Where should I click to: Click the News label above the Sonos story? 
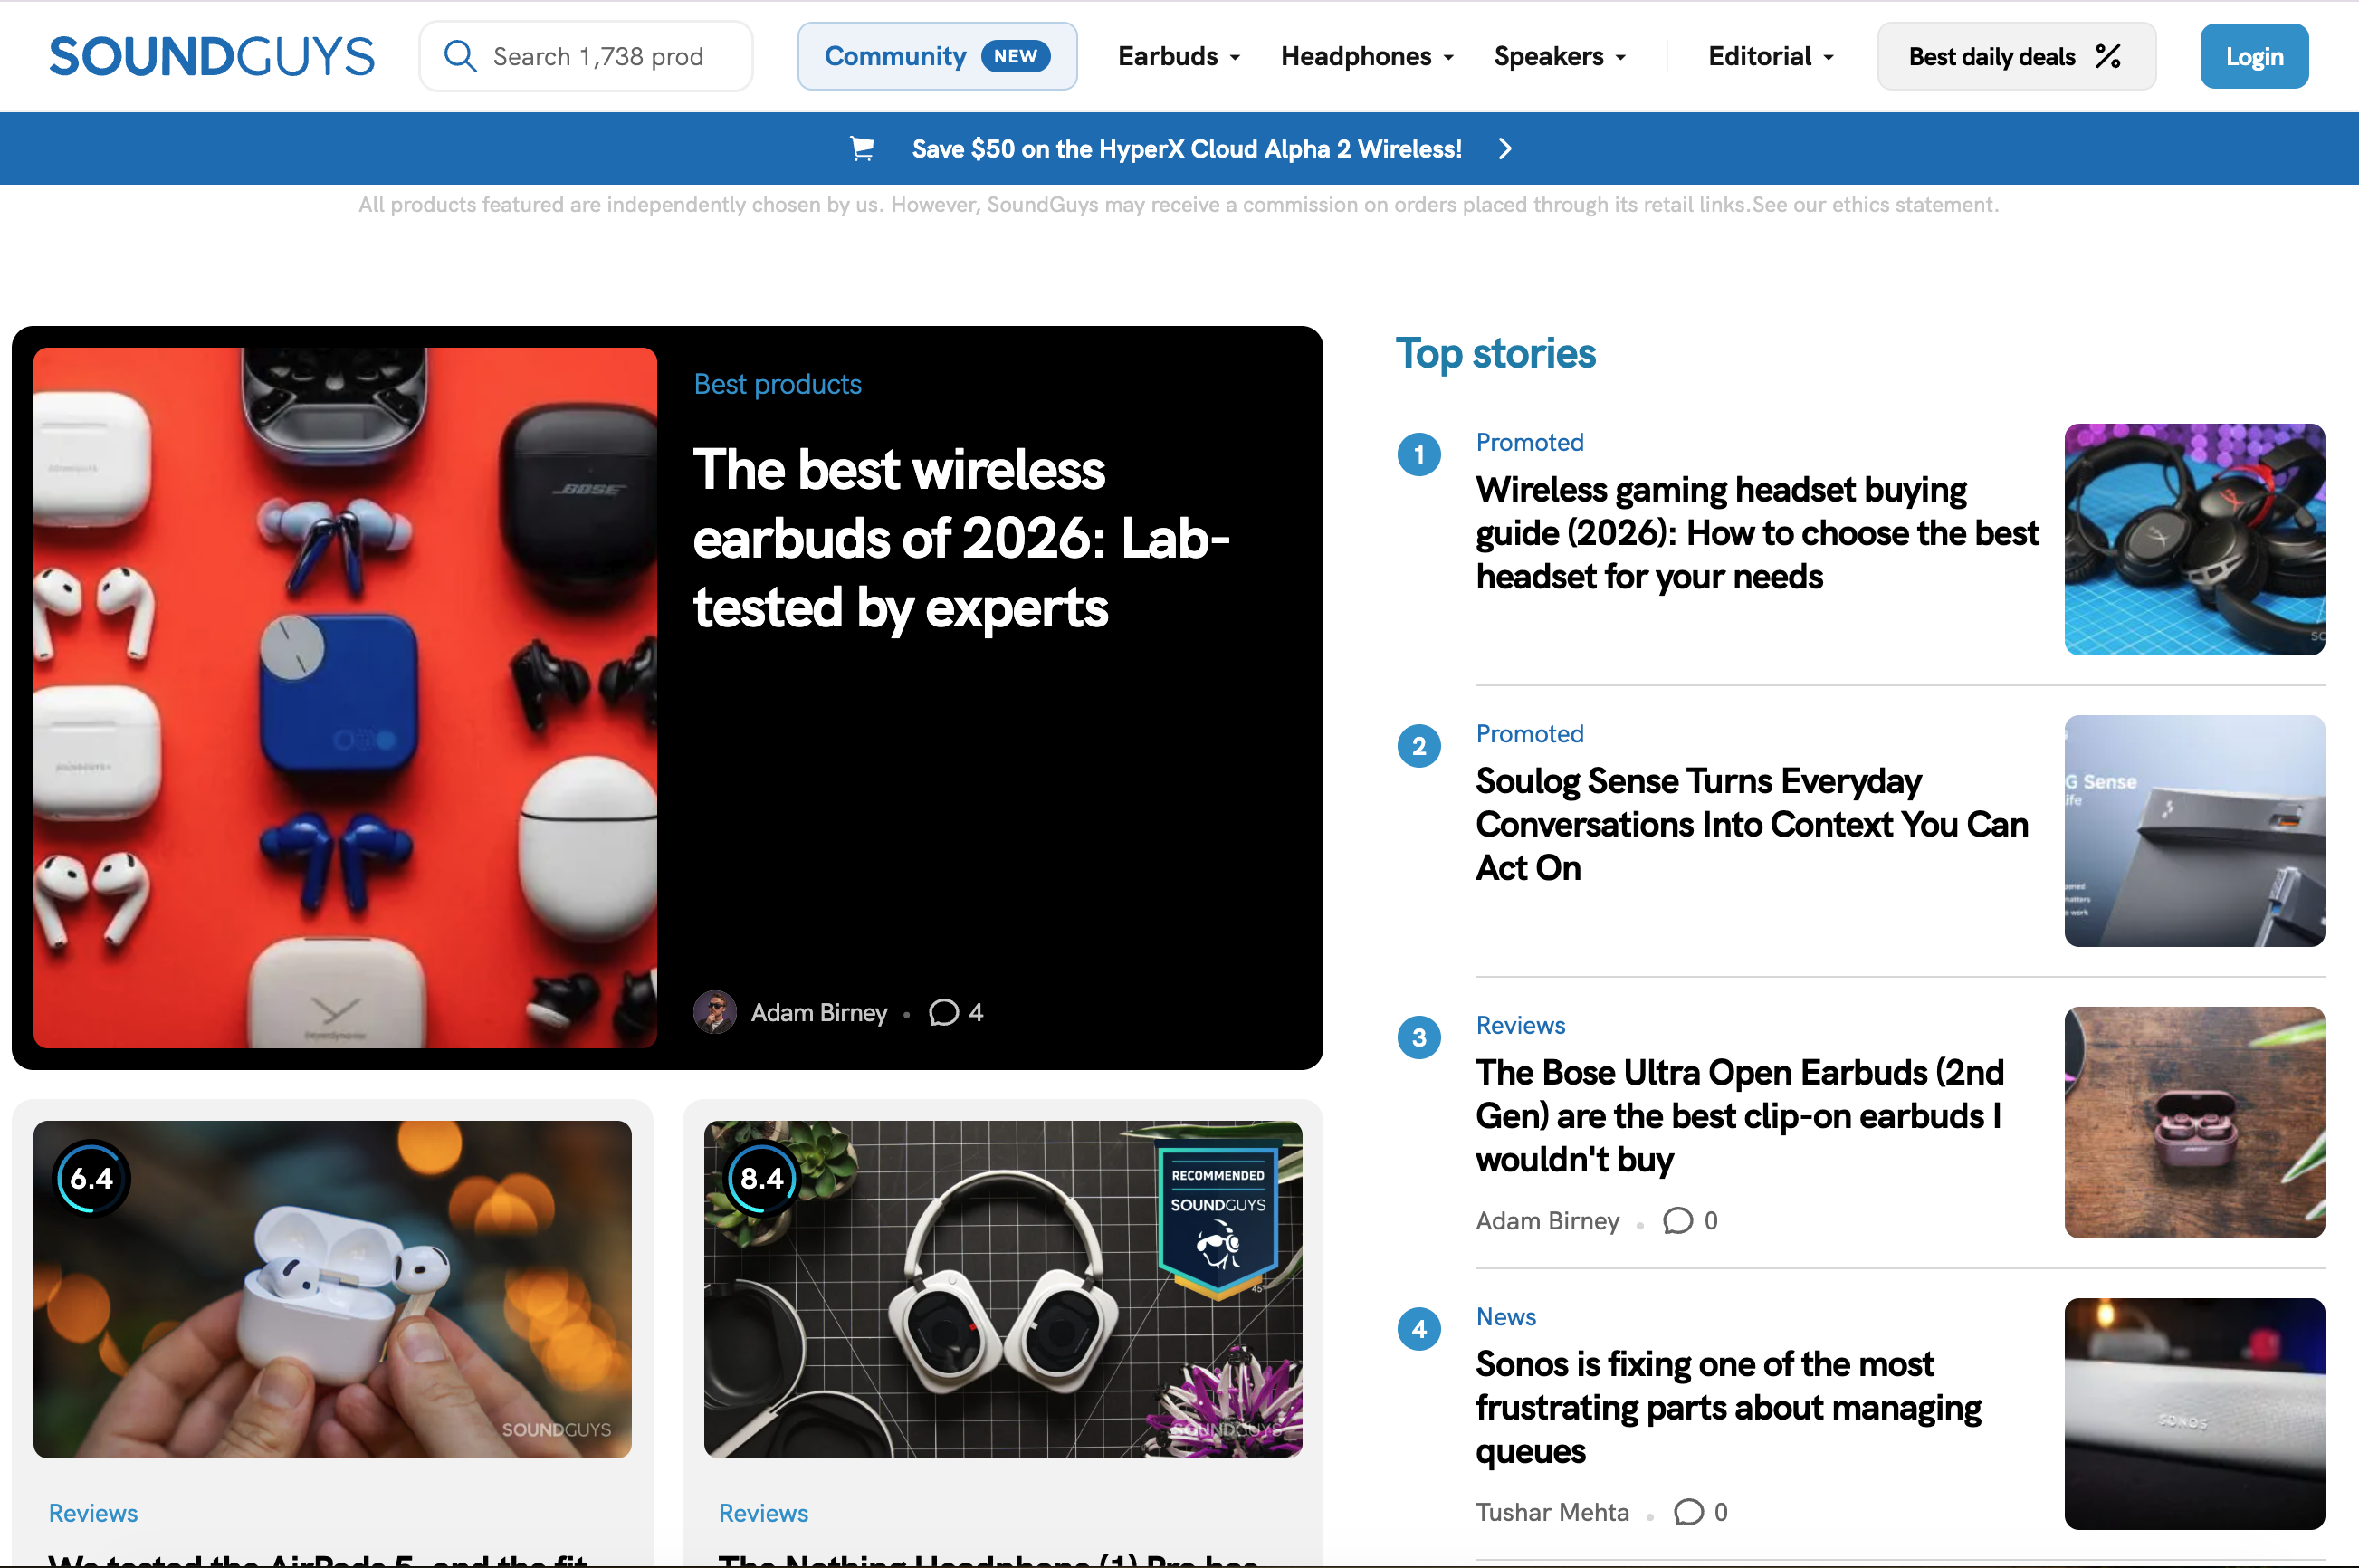(1505, 1317)
